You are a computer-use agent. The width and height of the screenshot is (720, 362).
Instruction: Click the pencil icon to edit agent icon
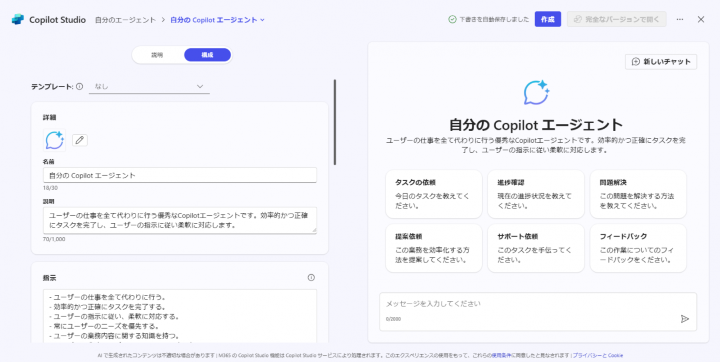coord(79,140)
